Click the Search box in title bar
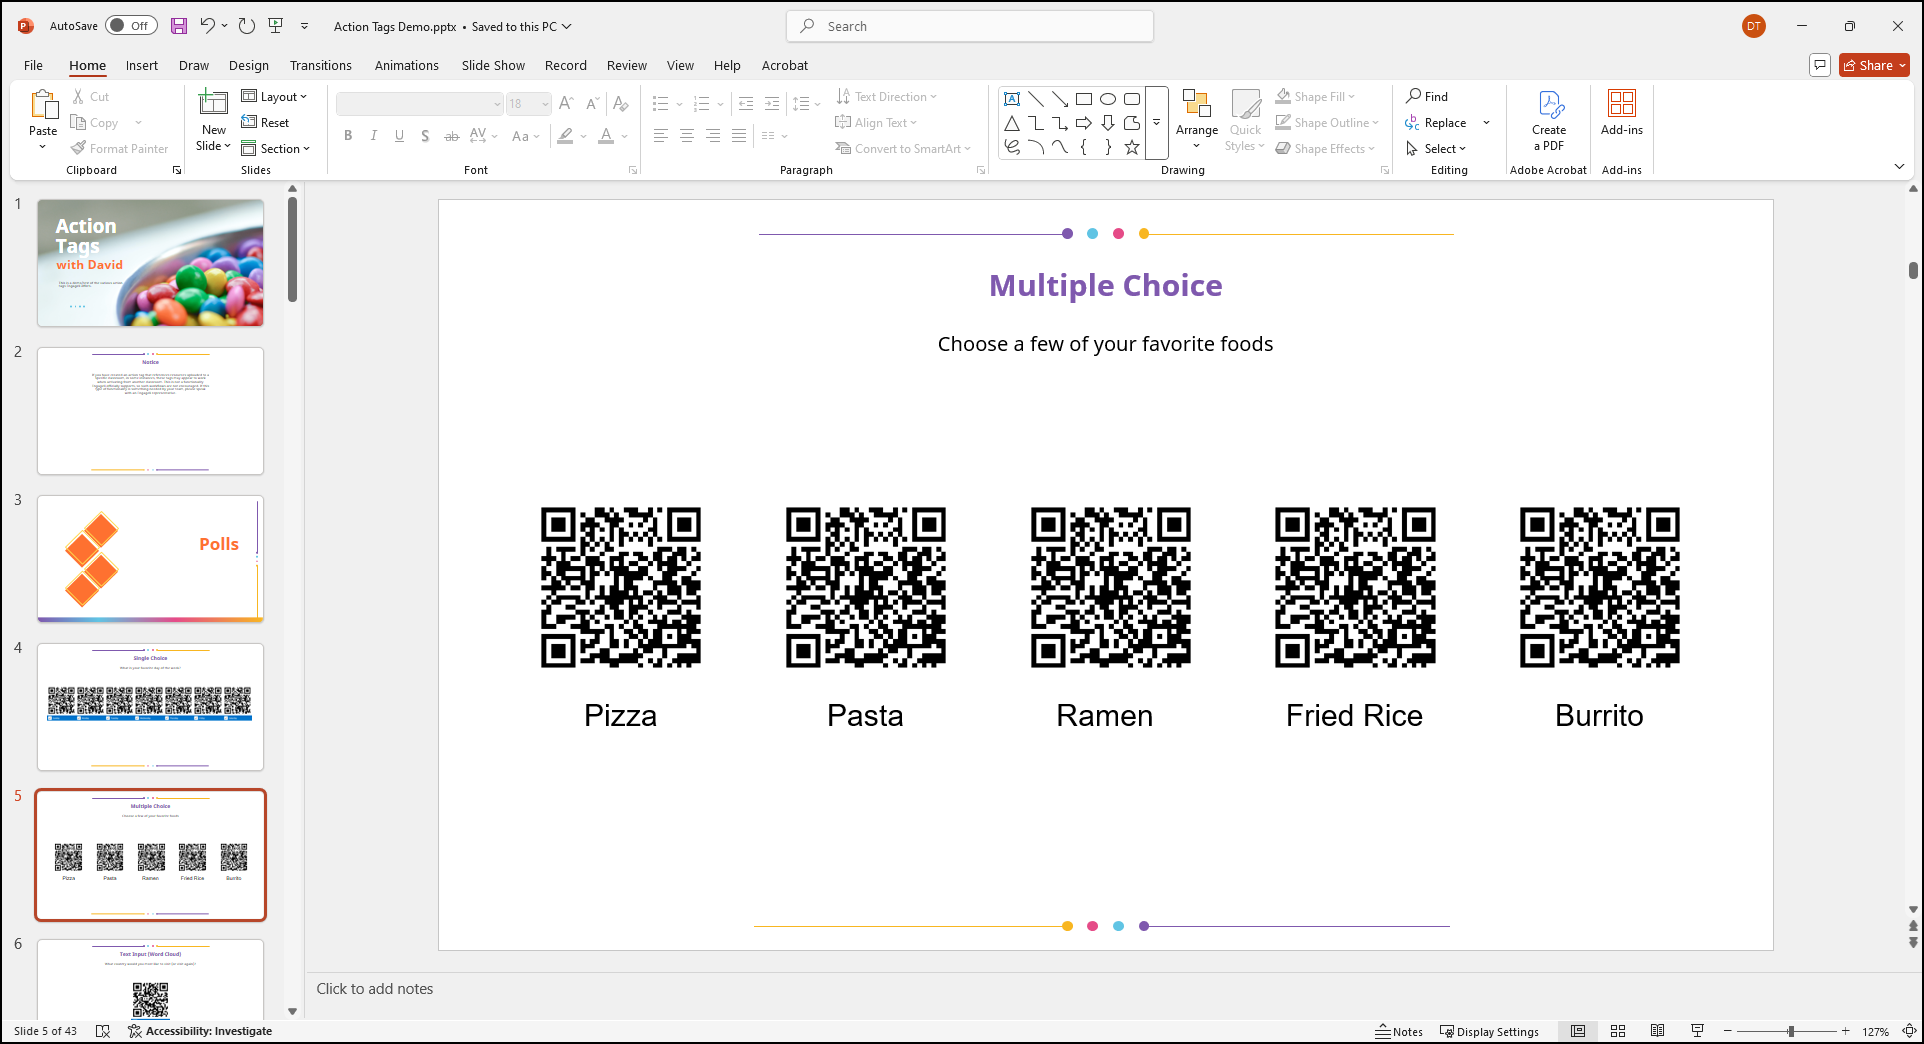The width and height of the screenshot is (1924, 1044). pos(970,26)
